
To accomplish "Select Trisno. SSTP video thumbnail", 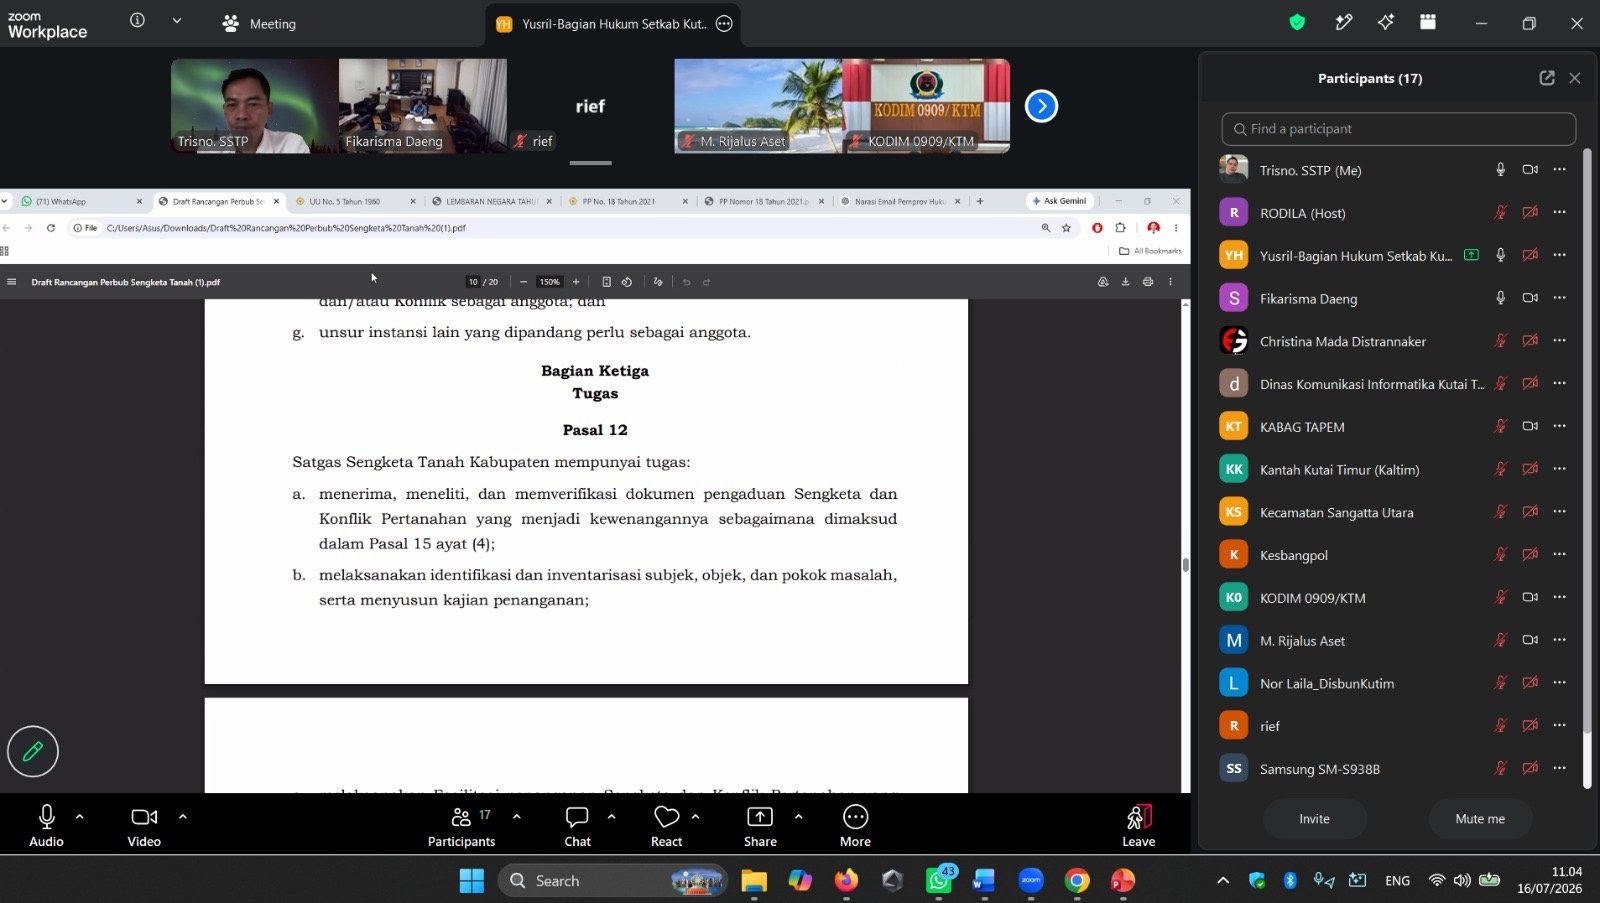I will [254, 105].
